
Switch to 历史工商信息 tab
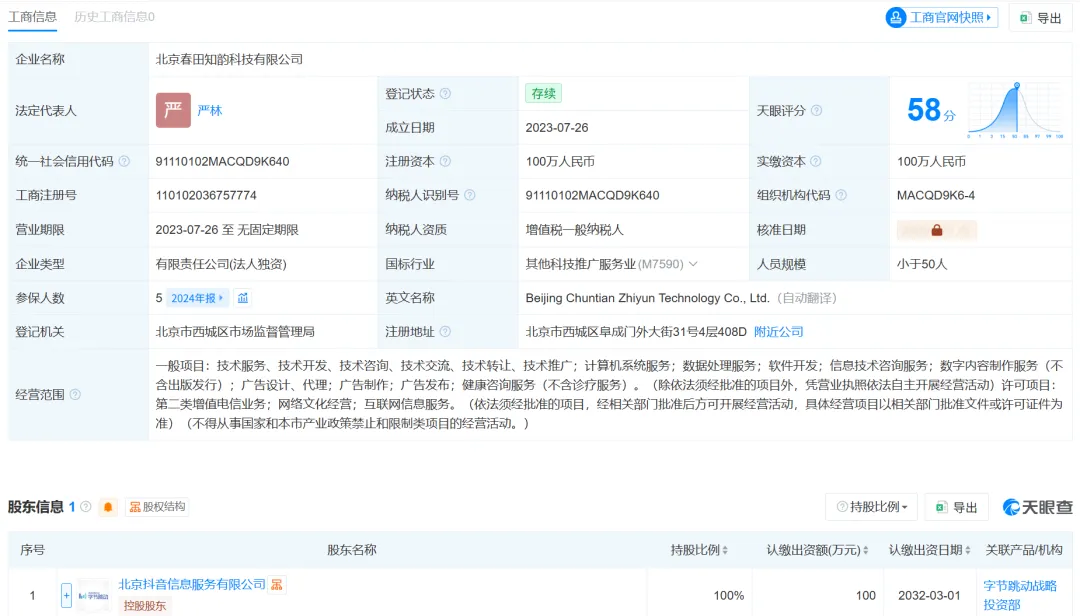coord(114,17)
